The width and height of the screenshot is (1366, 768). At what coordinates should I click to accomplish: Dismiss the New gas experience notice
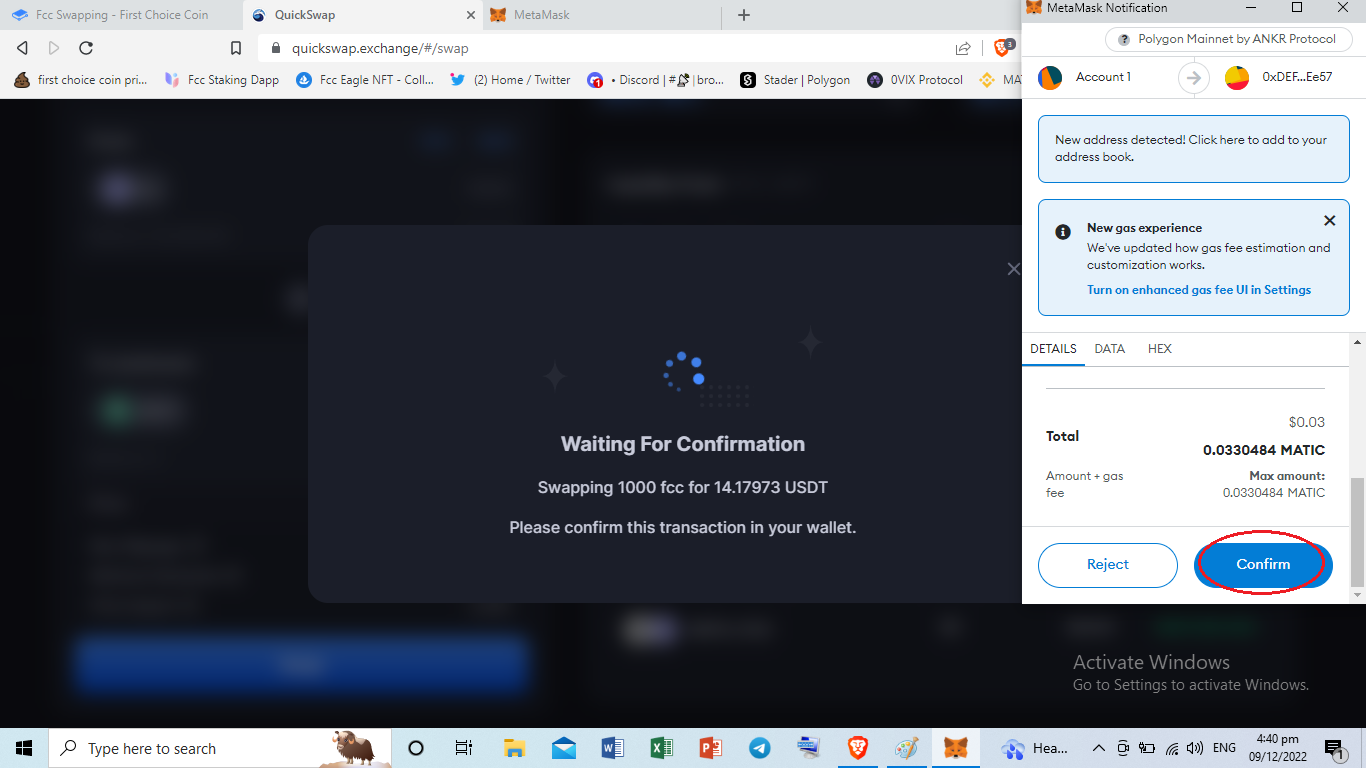1329,221
